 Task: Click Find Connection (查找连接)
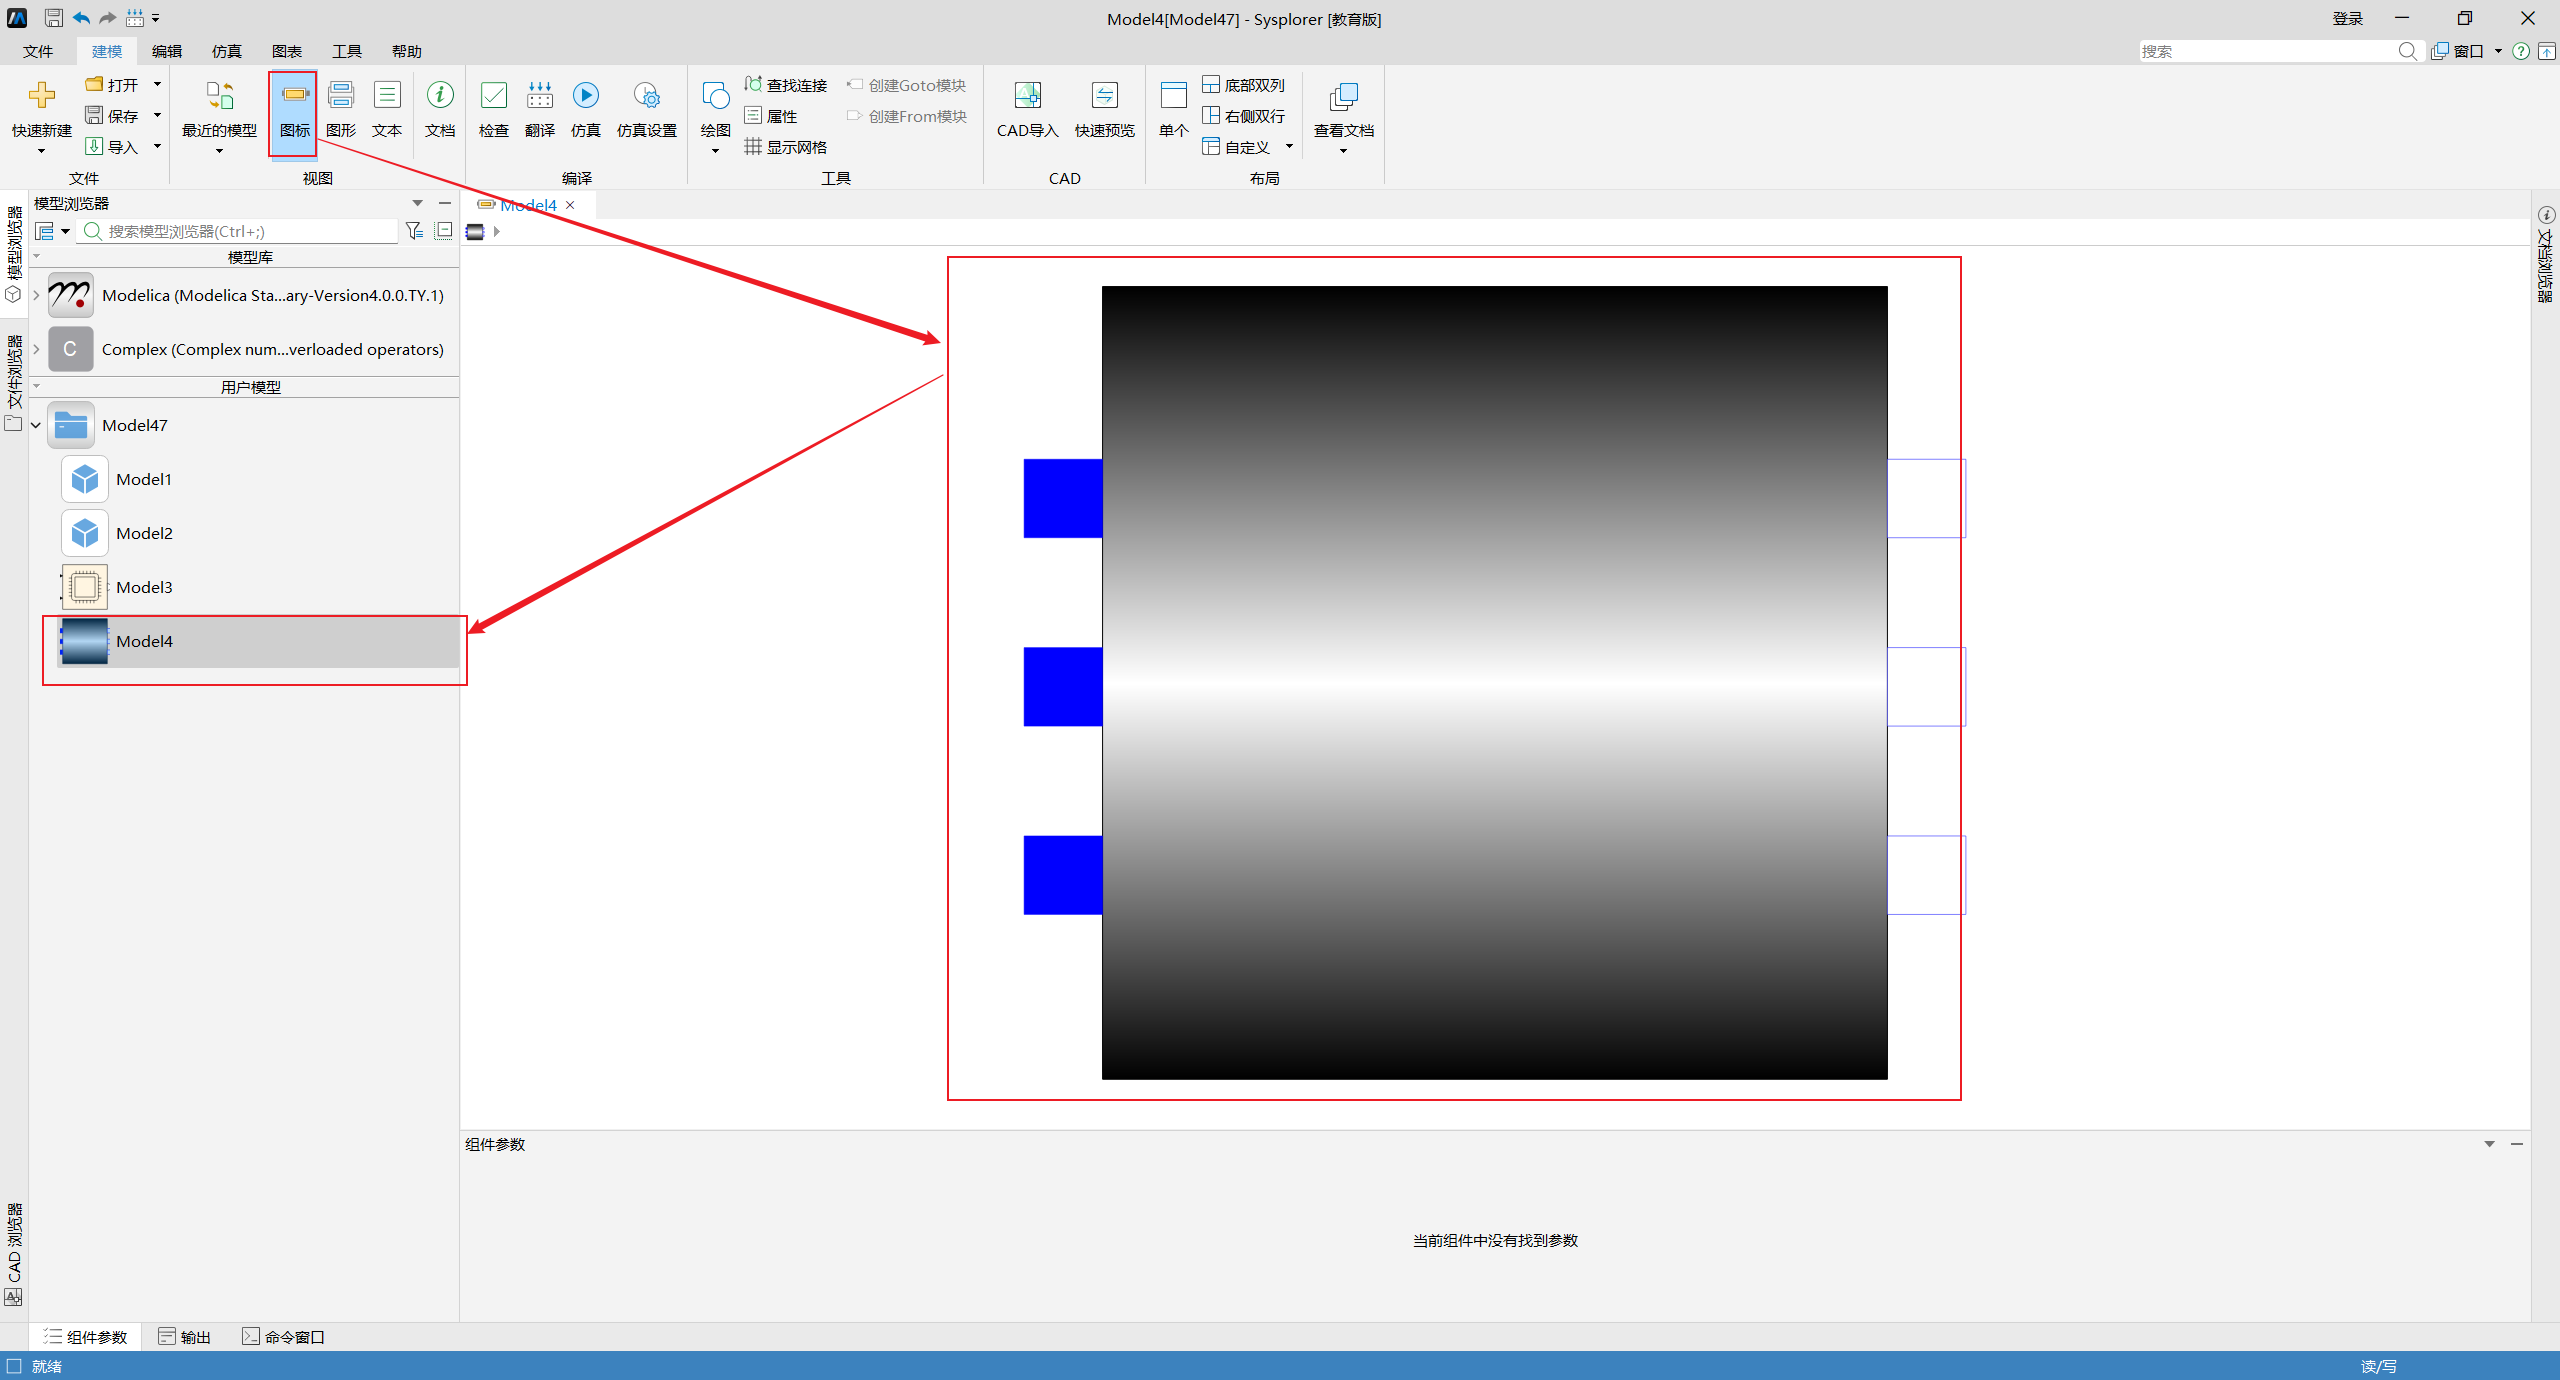[x=786, y=85]
